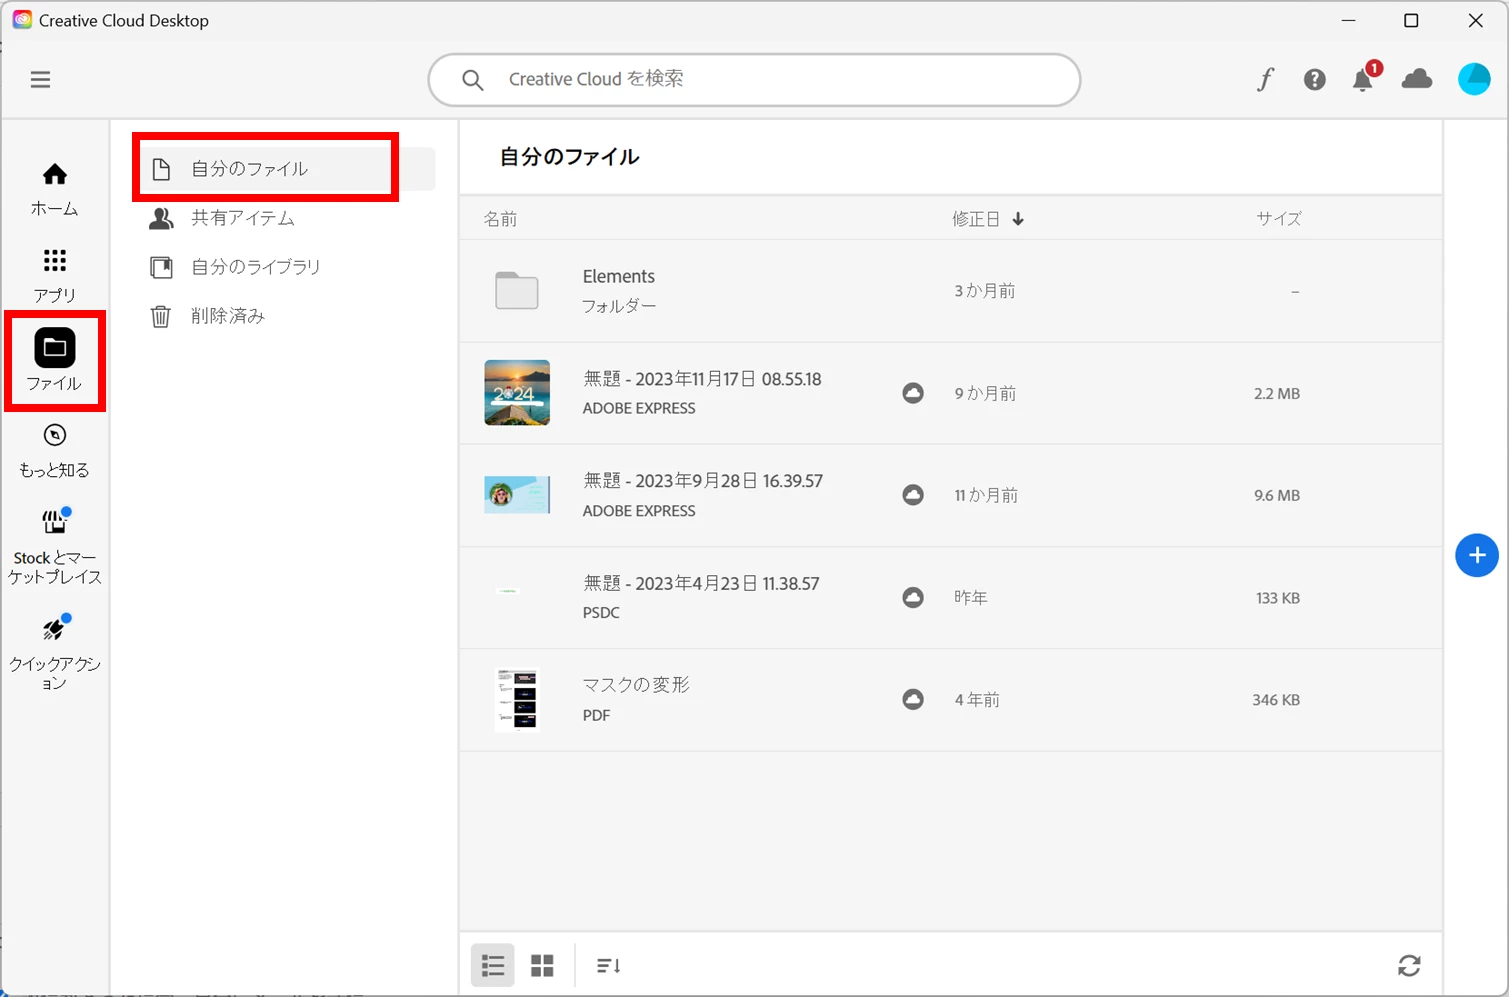Open the Elements folder icon
The image size is (1509, 997).
pos(517,291)
